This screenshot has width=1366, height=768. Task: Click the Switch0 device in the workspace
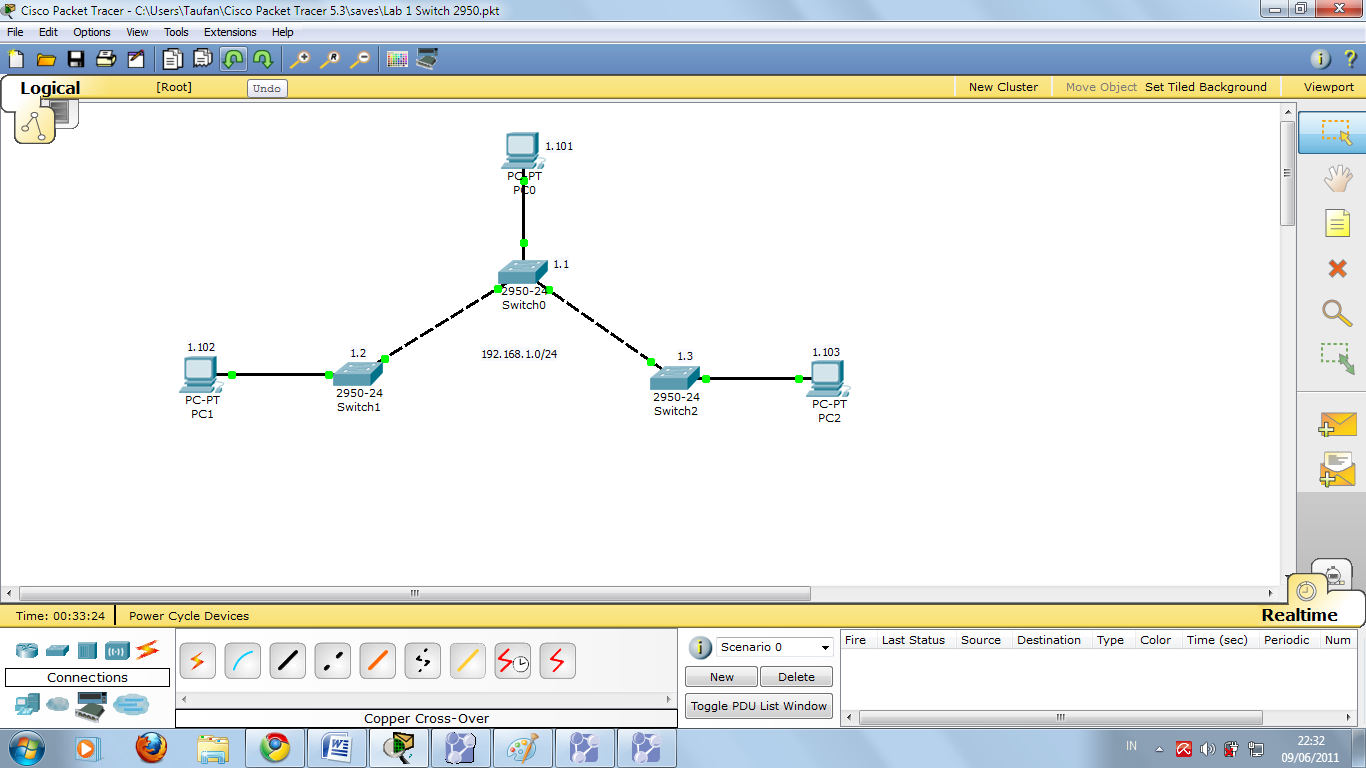(x=522, y=273)
